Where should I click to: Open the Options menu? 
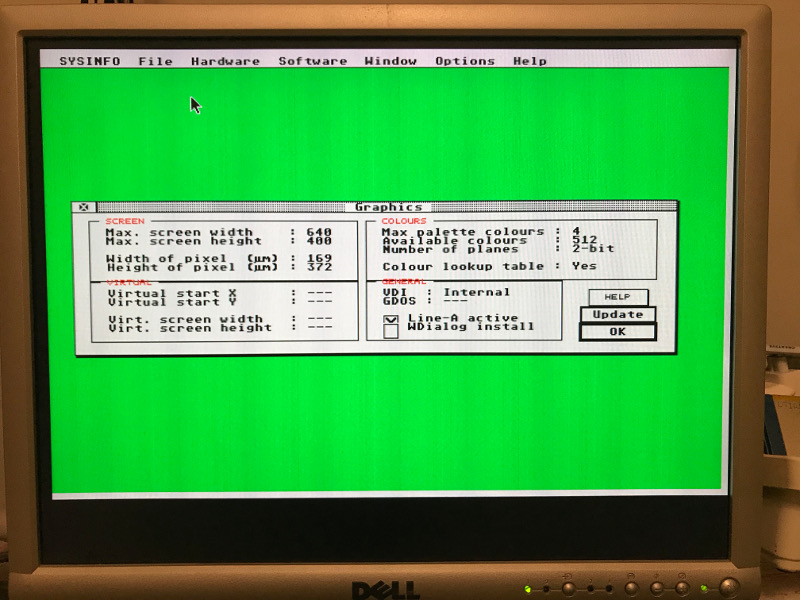coord(464,61)
